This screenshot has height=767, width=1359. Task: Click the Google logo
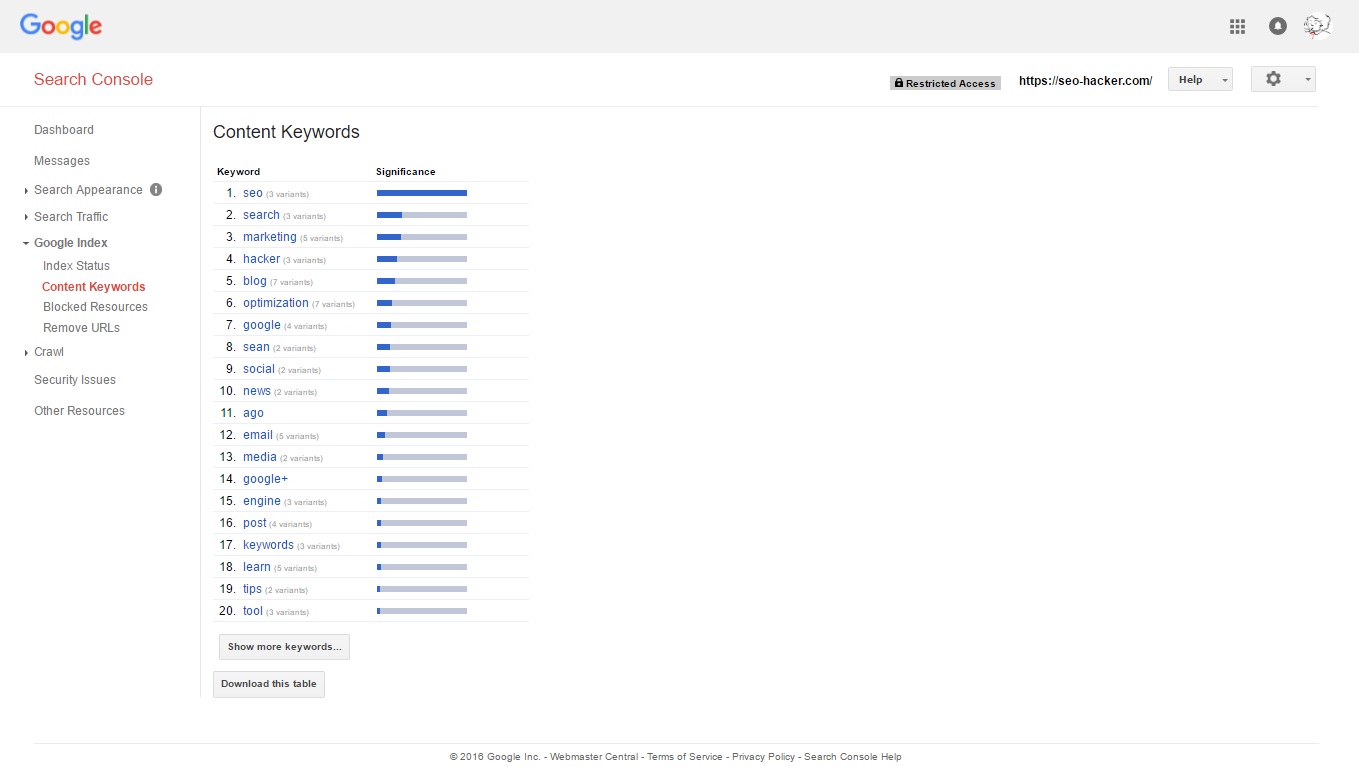61,27
